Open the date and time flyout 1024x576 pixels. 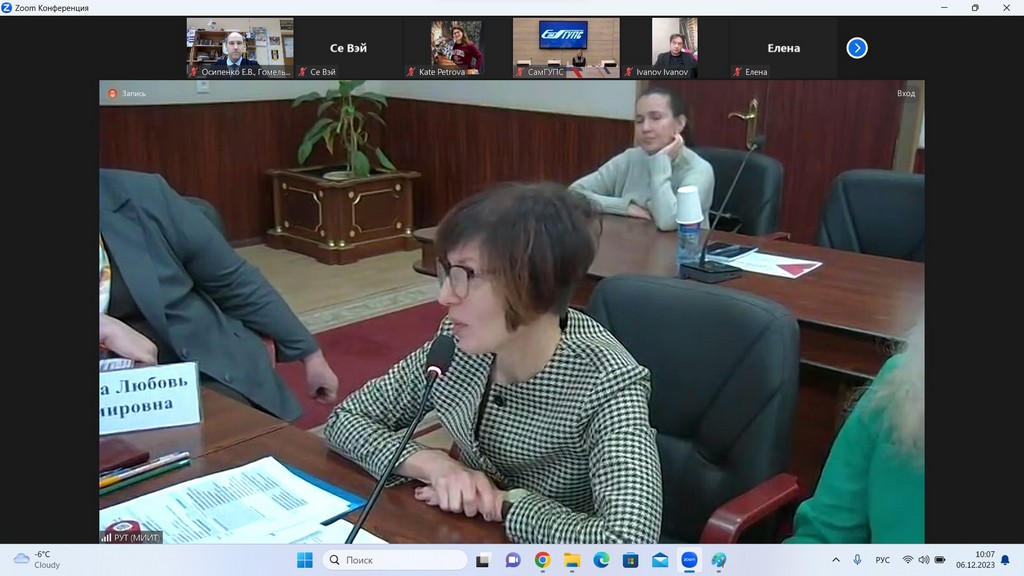point(975,560)
